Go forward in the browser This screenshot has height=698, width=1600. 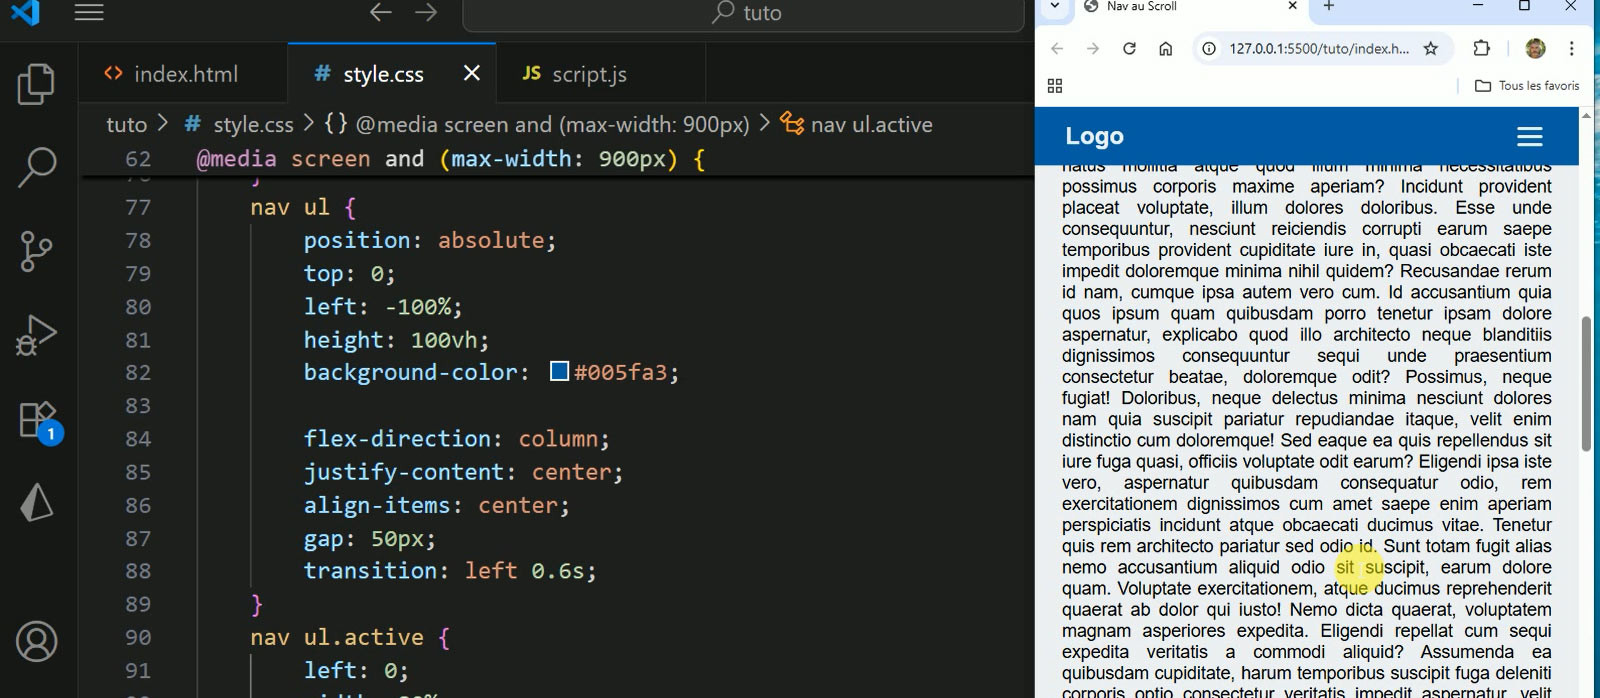pos(1093,48)
